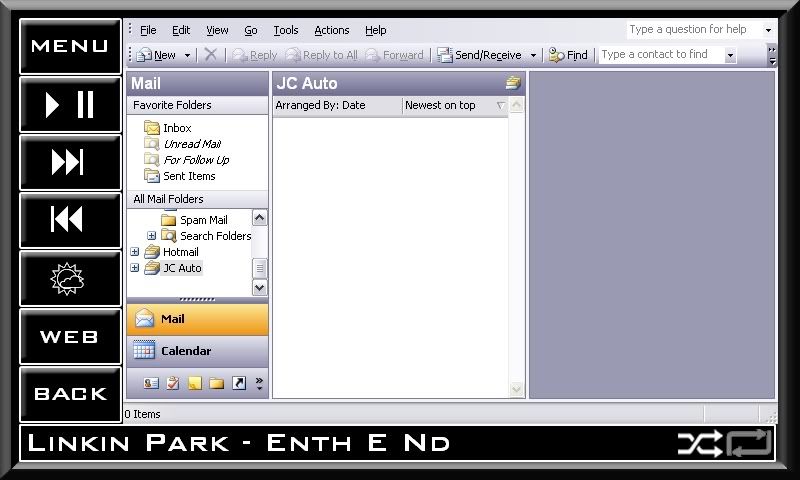Click the Favorite Folders header
The image size is (800, 480).
(x=197, y=105)
